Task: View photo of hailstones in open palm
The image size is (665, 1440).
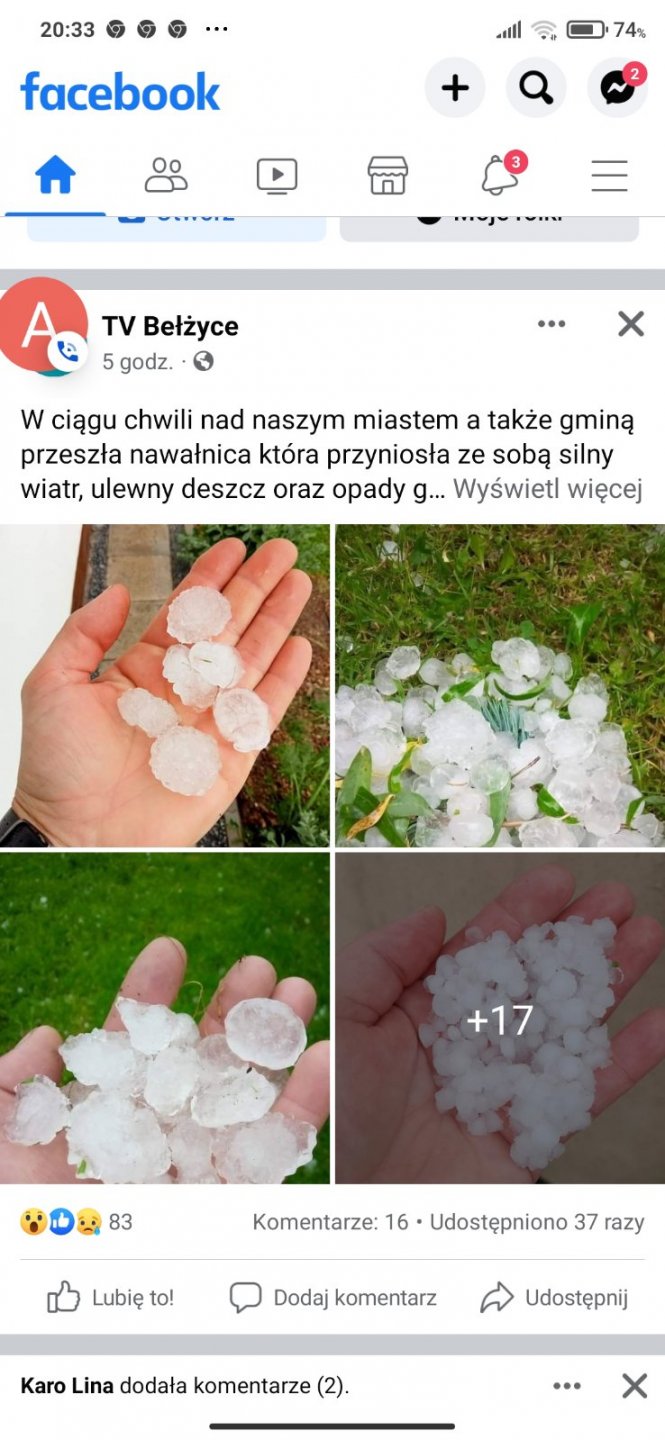Action: 164,685
